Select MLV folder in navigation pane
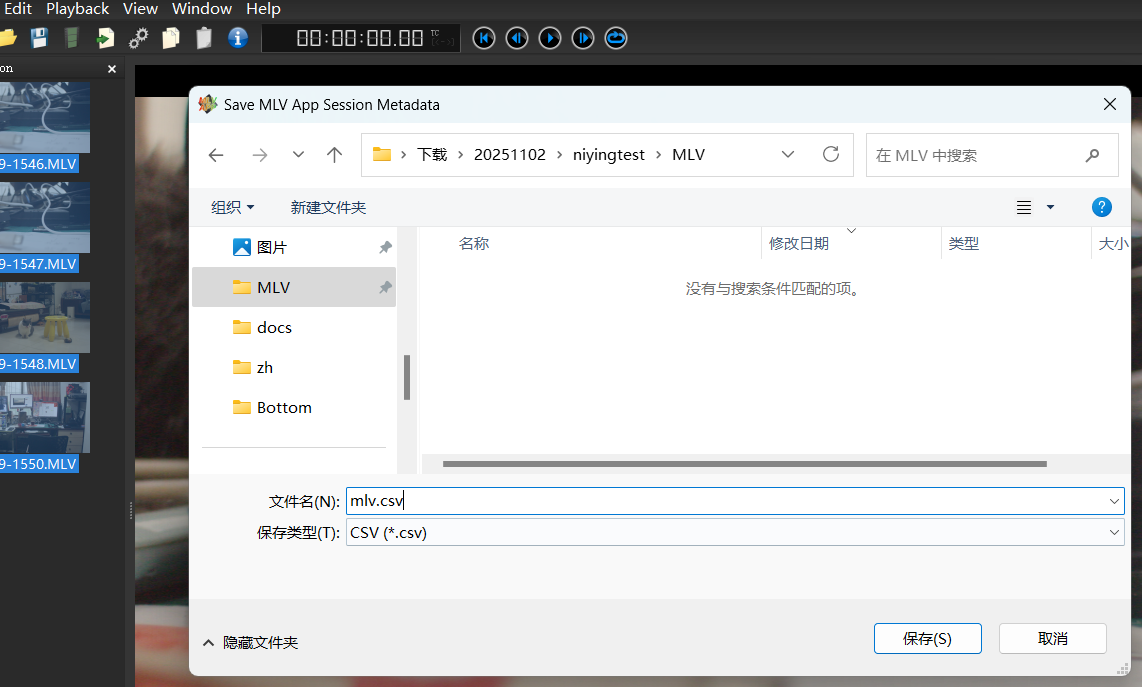 (x=294, y=287)
